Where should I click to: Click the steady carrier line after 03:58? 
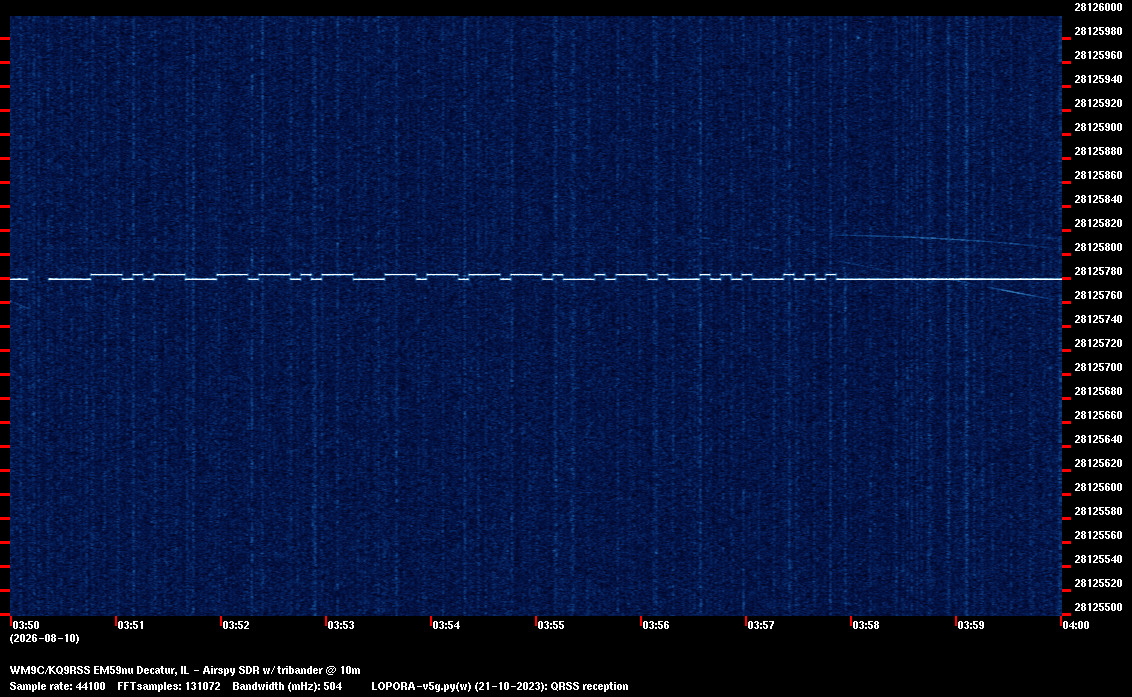(x=949, y=279)
